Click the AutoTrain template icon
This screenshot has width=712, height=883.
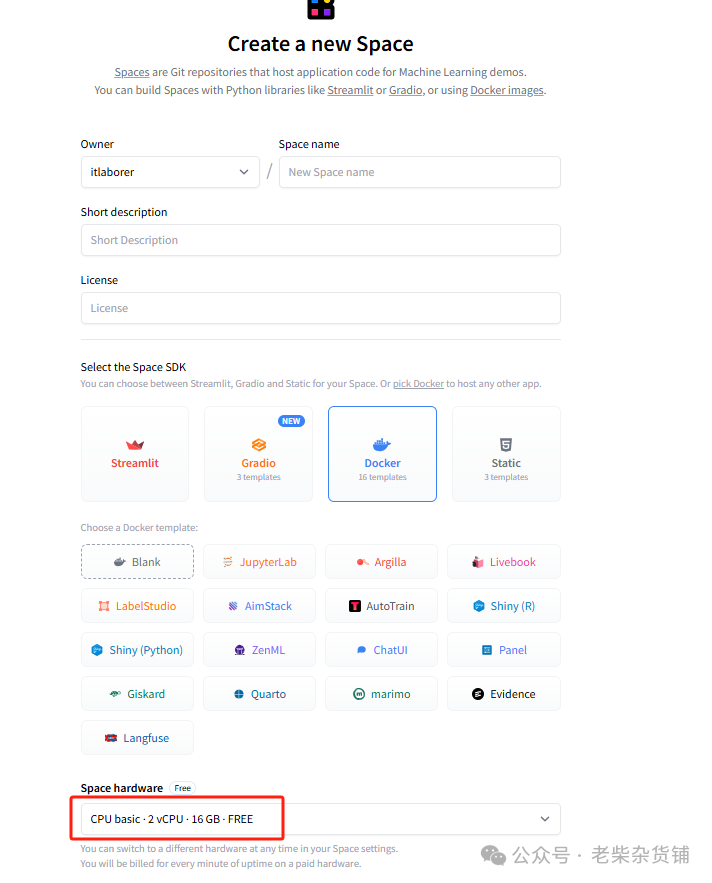pos(355,606)
